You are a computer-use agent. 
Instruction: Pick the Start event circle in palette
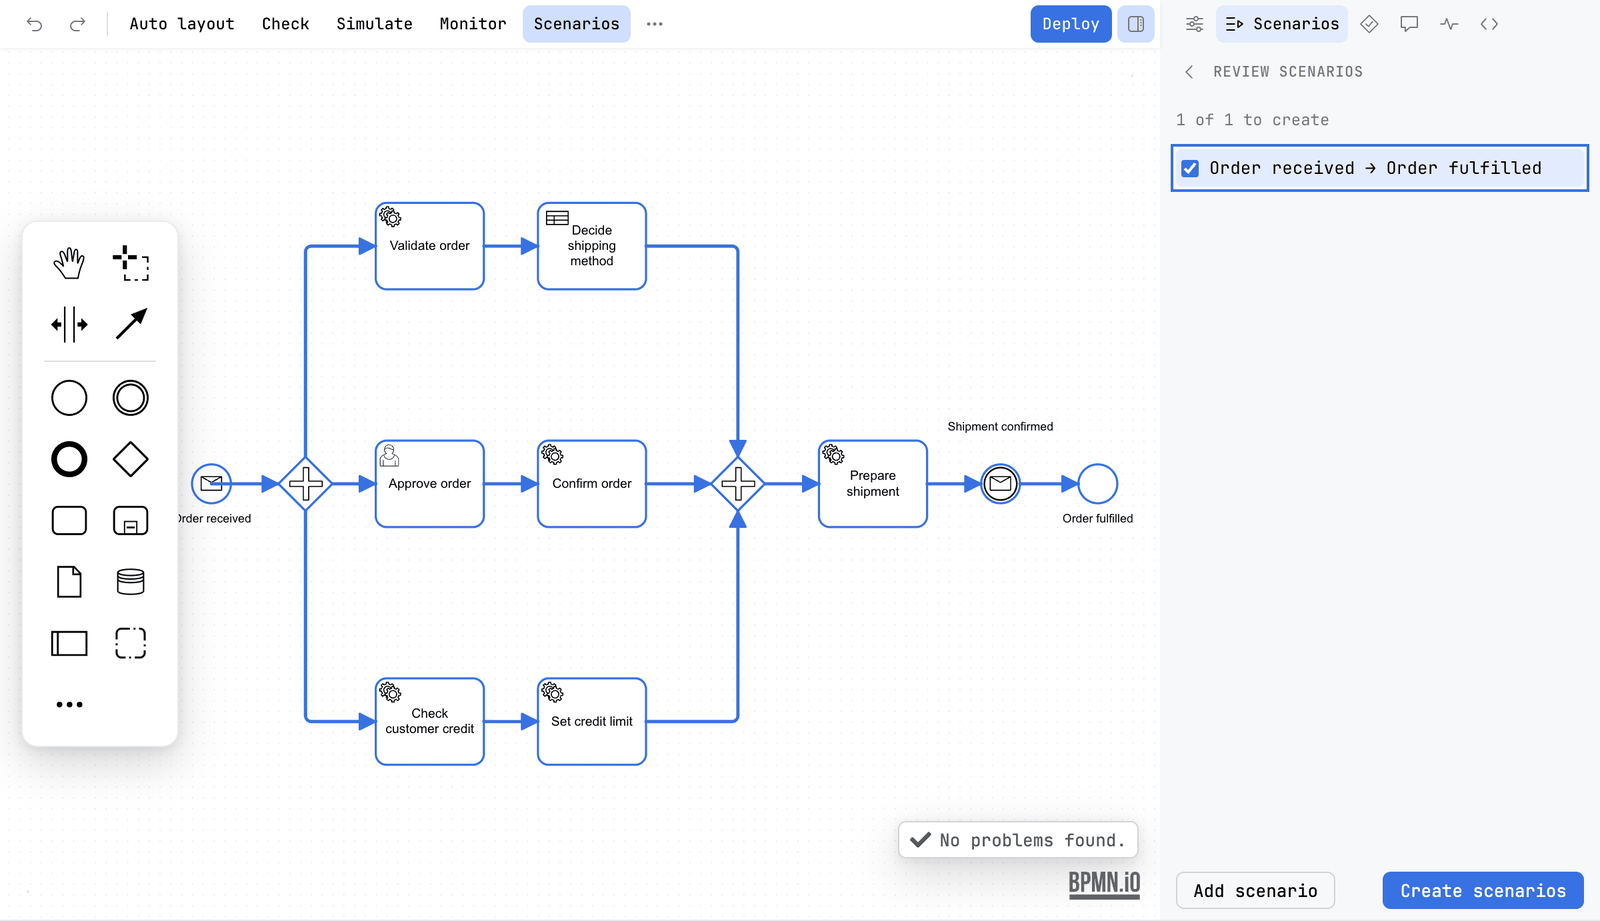69,398
